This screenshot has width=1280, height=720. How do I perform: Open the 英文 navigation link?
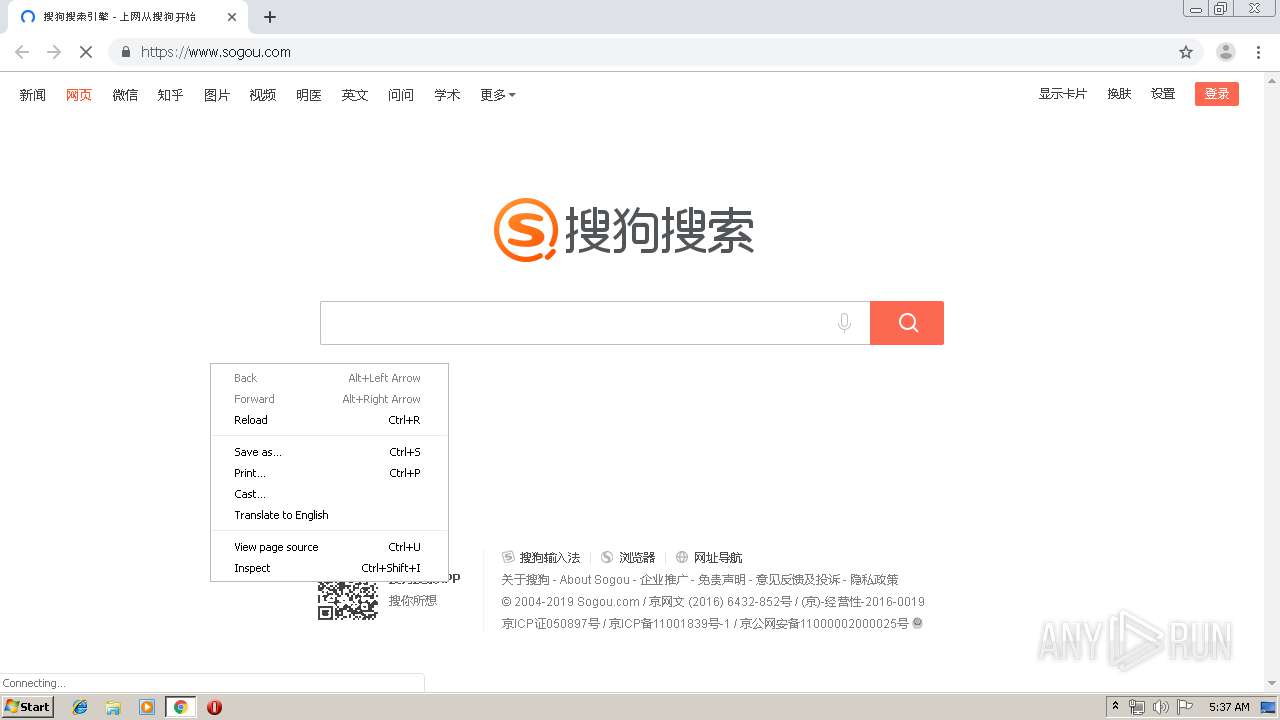[355, 95]
